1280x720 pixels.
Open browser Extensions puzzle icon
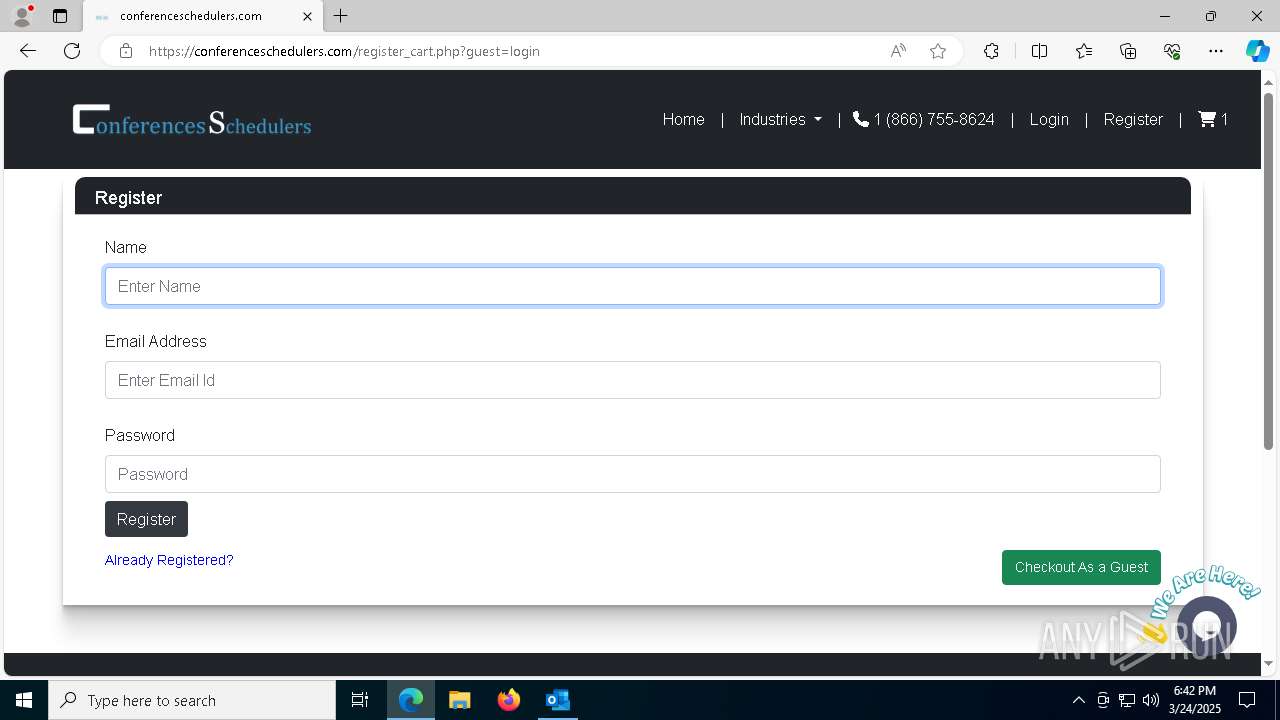coord(991,51)
